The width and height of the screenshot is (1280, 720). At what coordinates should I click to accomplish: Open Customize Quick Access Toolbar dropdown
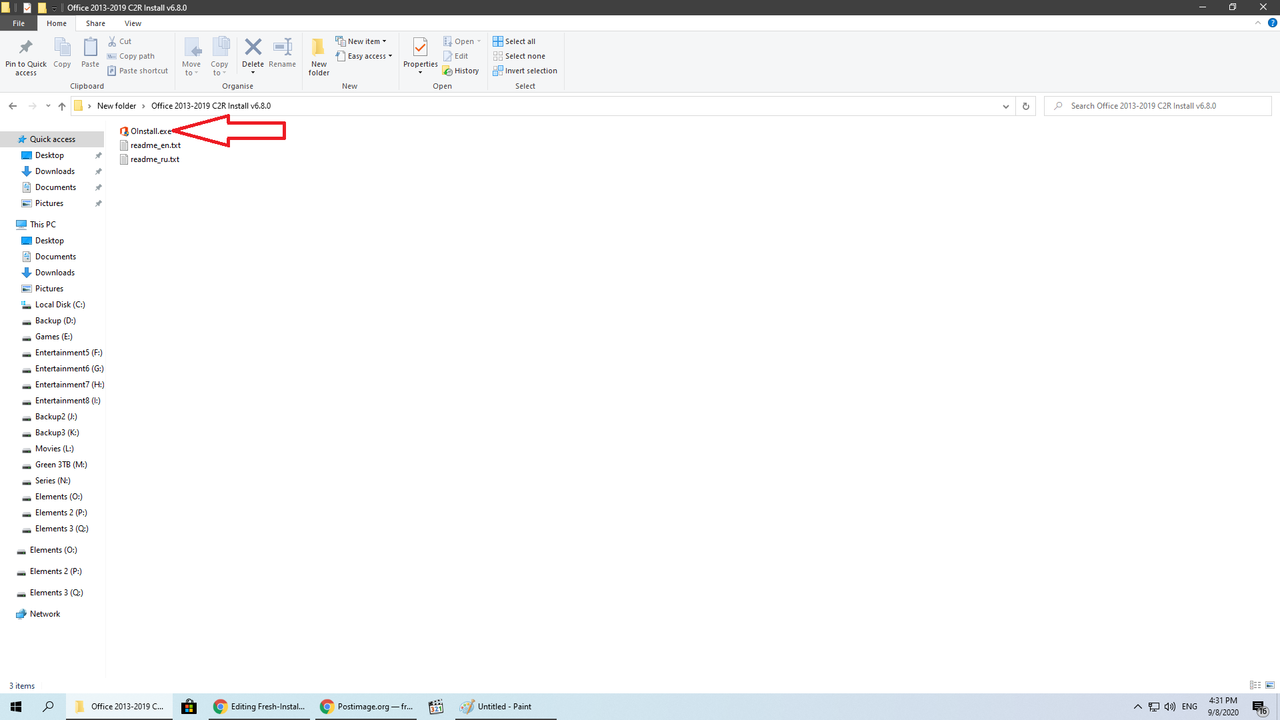tap(55, 7)
